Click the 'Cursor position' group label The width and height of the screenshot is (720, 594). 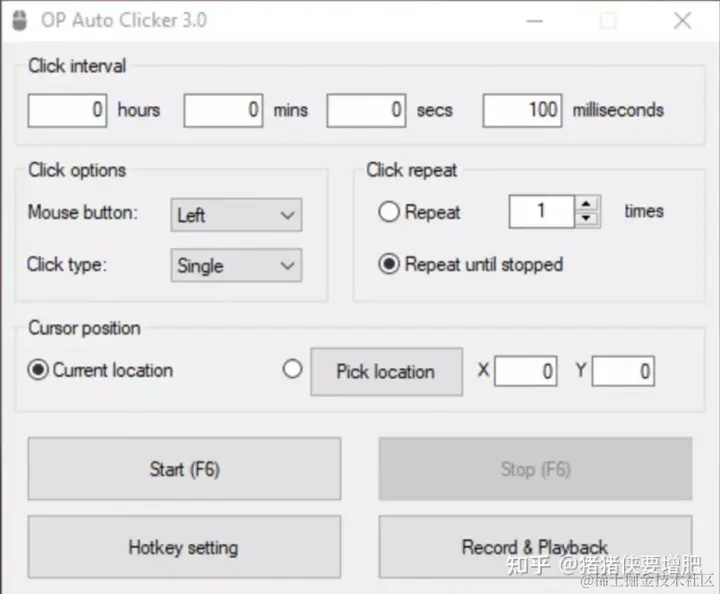click(x=84, y=328)
